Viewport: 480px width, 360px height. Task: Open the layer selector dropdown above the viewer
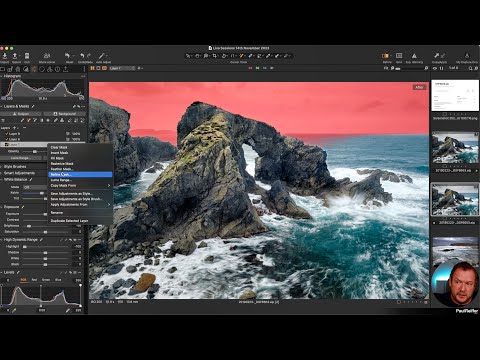(122, 68)
